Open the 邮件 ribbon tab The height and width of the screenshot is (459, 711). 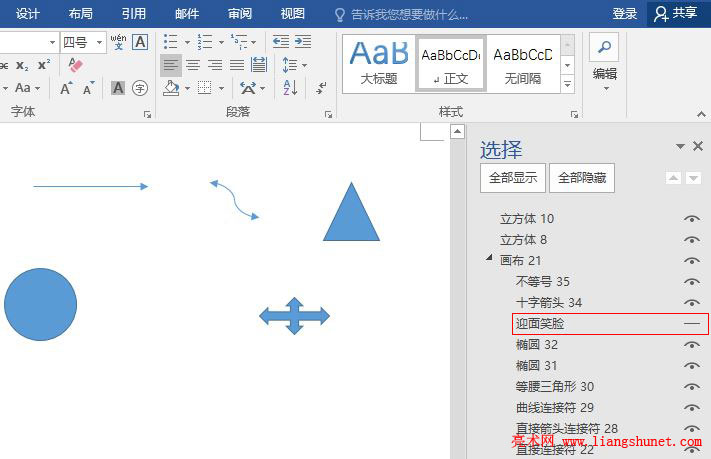187,14
